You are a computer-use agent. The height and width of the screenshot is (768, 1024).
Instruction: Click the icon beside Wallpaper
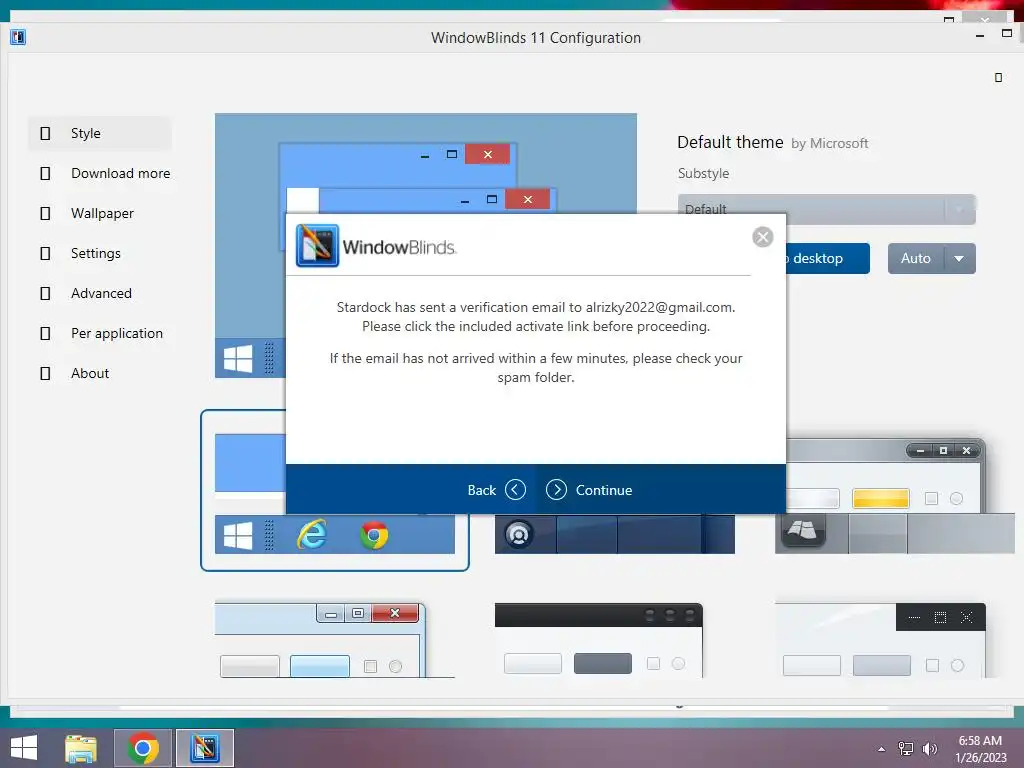pos(45,213)
